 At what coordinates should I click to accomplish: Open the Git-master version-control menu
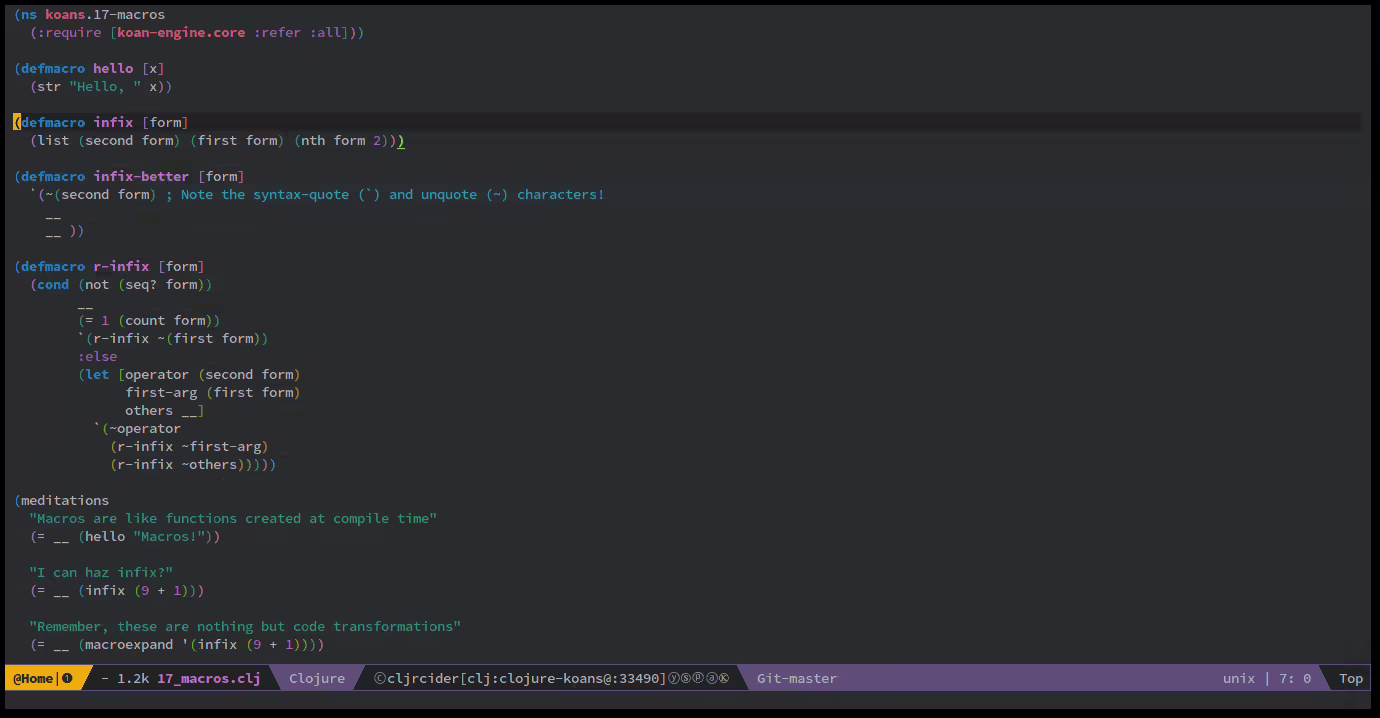(x=796, y=678)
